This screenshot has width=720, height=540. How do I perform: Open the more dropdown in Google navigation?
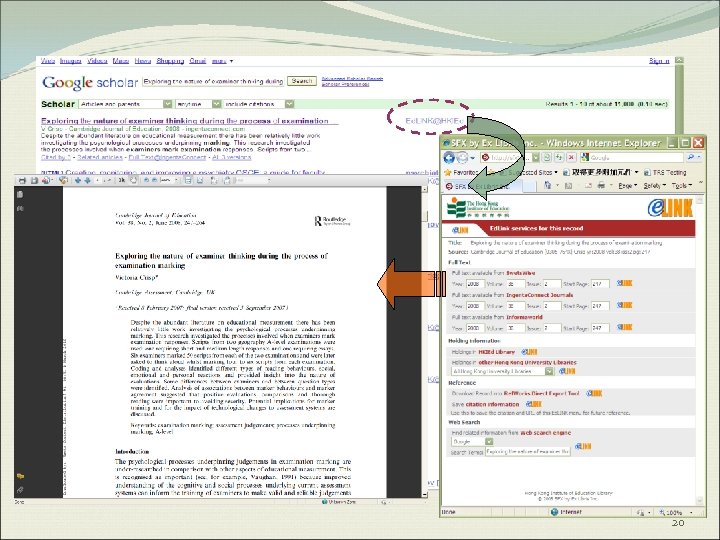point(222,61)
